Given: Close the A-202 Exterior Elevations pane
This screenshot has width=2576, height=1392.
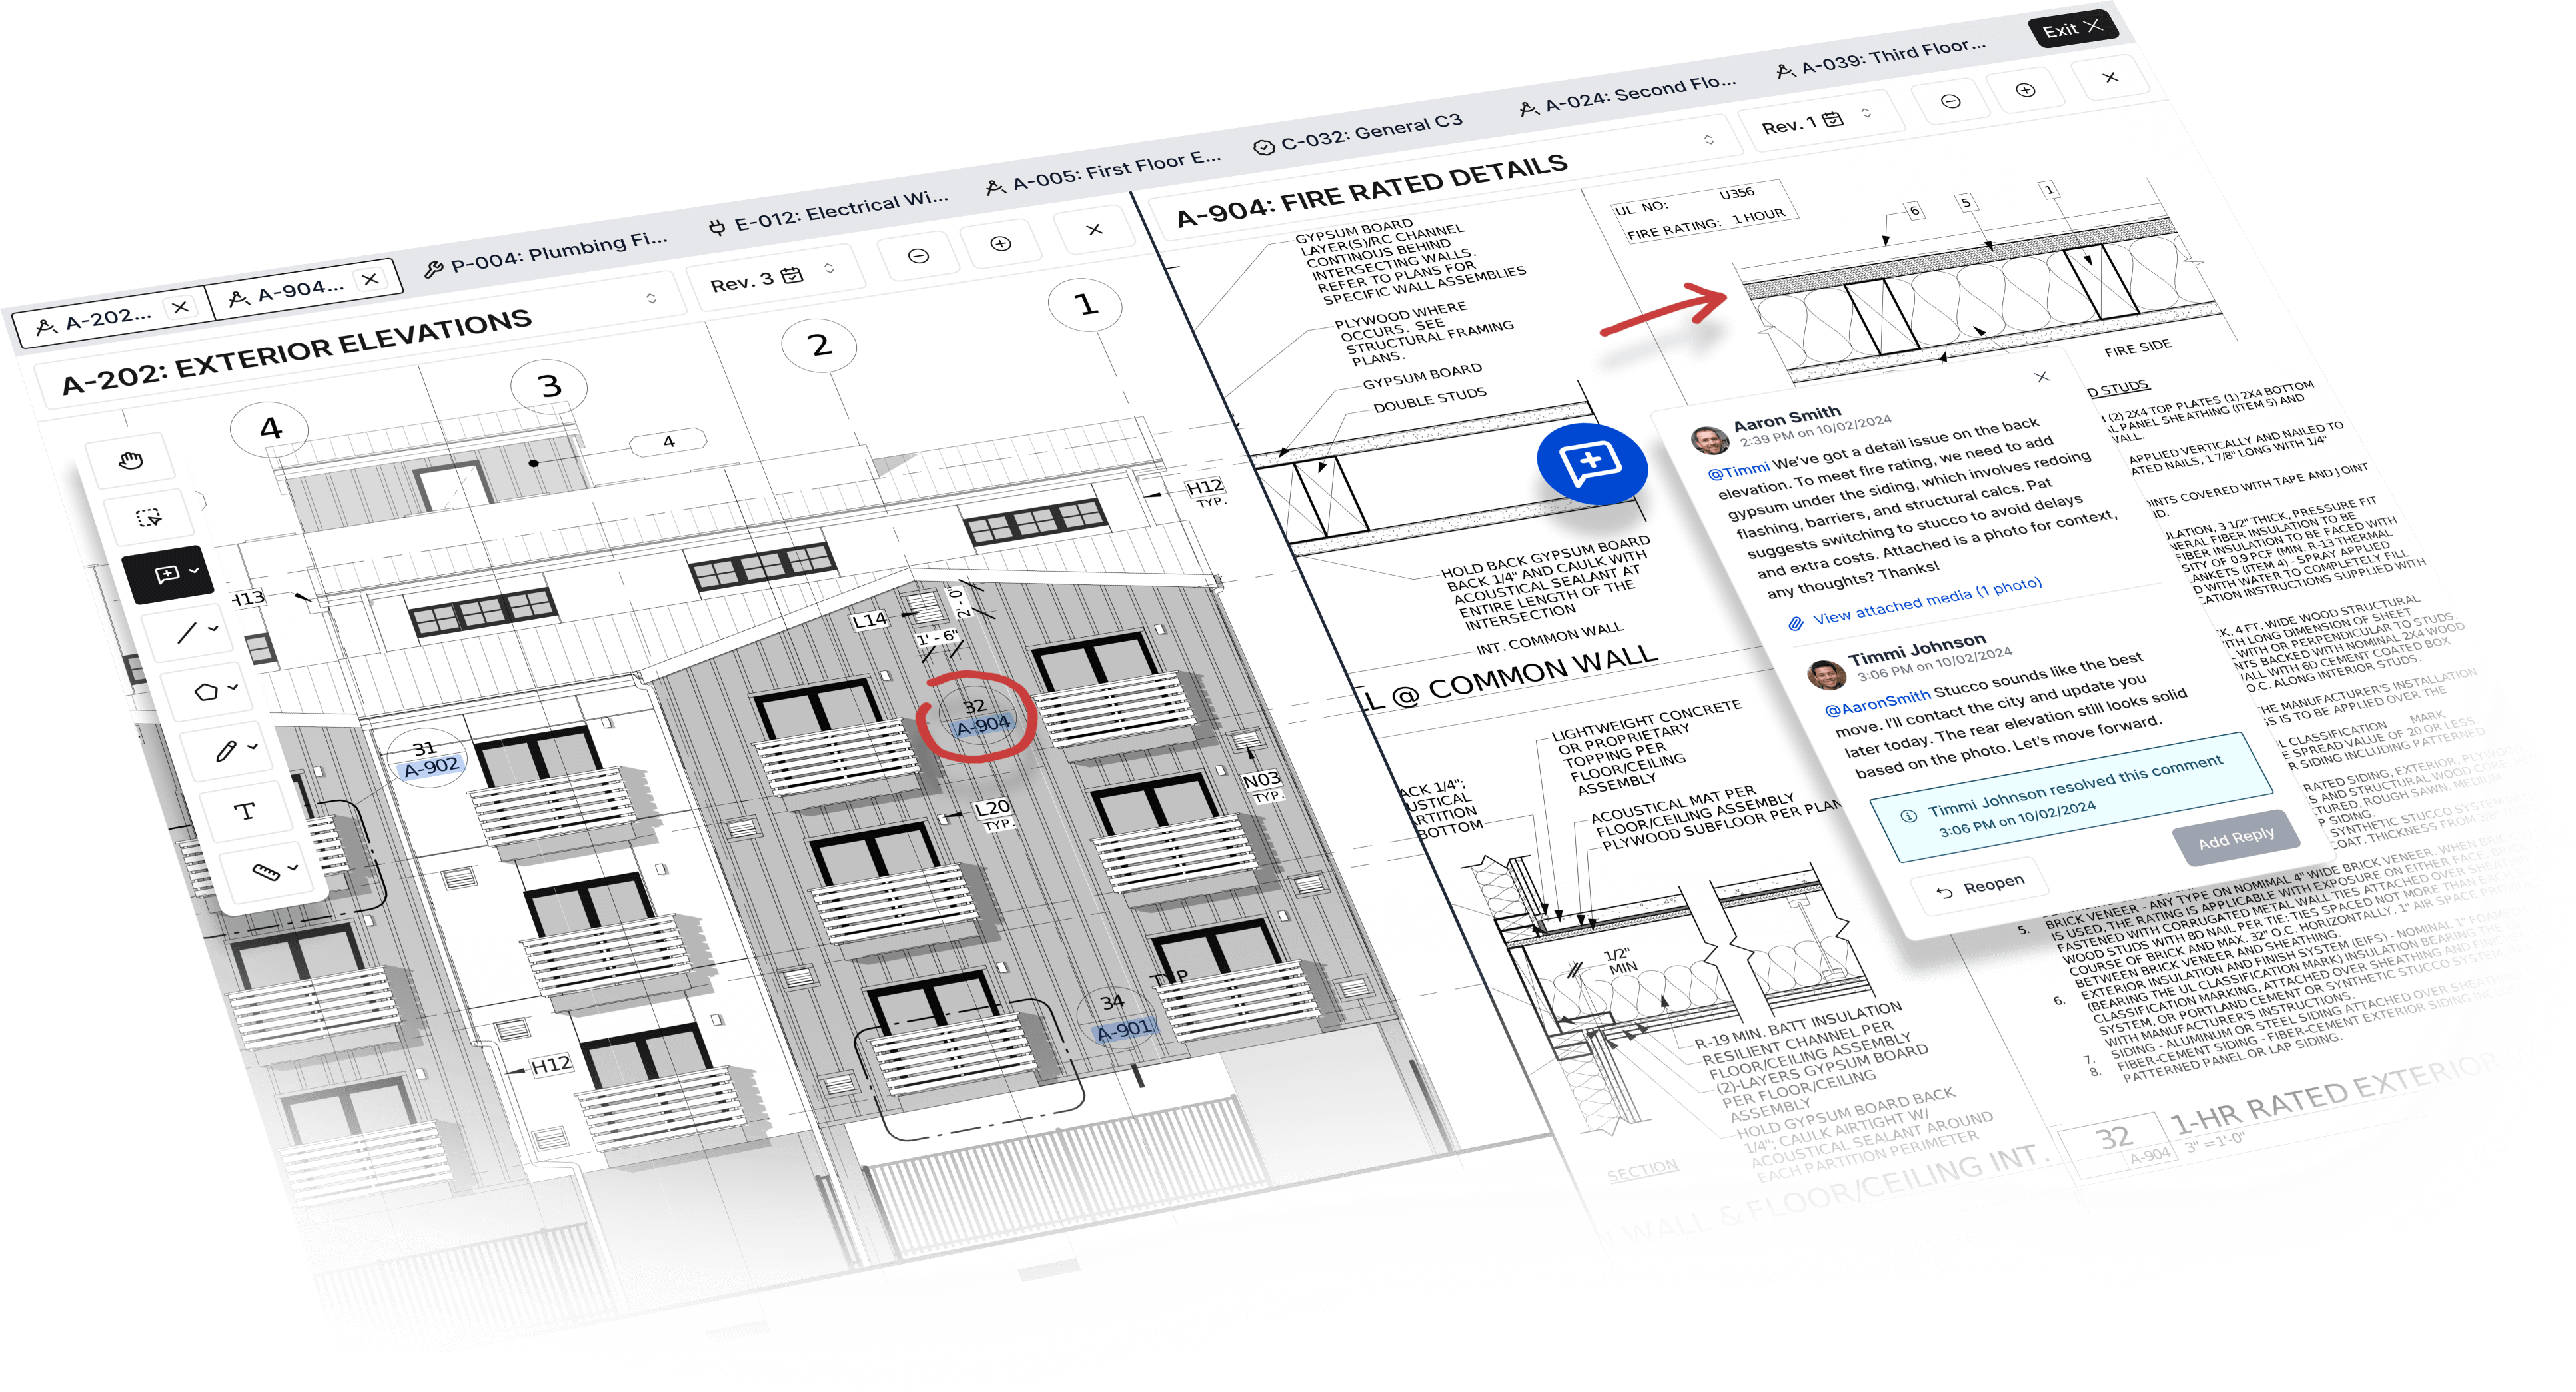Looking at the screenshot, I should click(x=1094, y=230).
